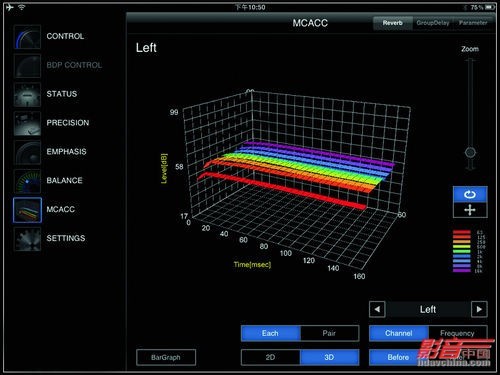Open the SETTINGS gear icon
Image resolution: width=500 pixels, height=375 pixels.
pyautogui.click(x=27, y=239)
